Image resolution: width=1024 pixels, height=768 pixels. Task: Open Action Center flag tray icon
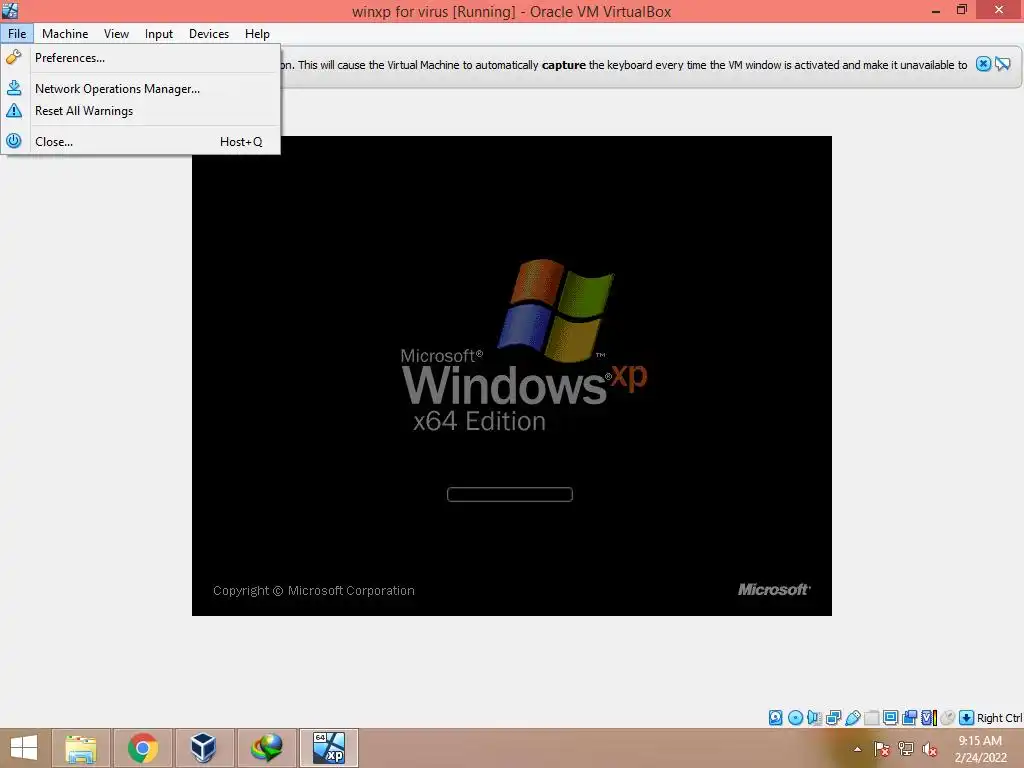pos(882,749)
